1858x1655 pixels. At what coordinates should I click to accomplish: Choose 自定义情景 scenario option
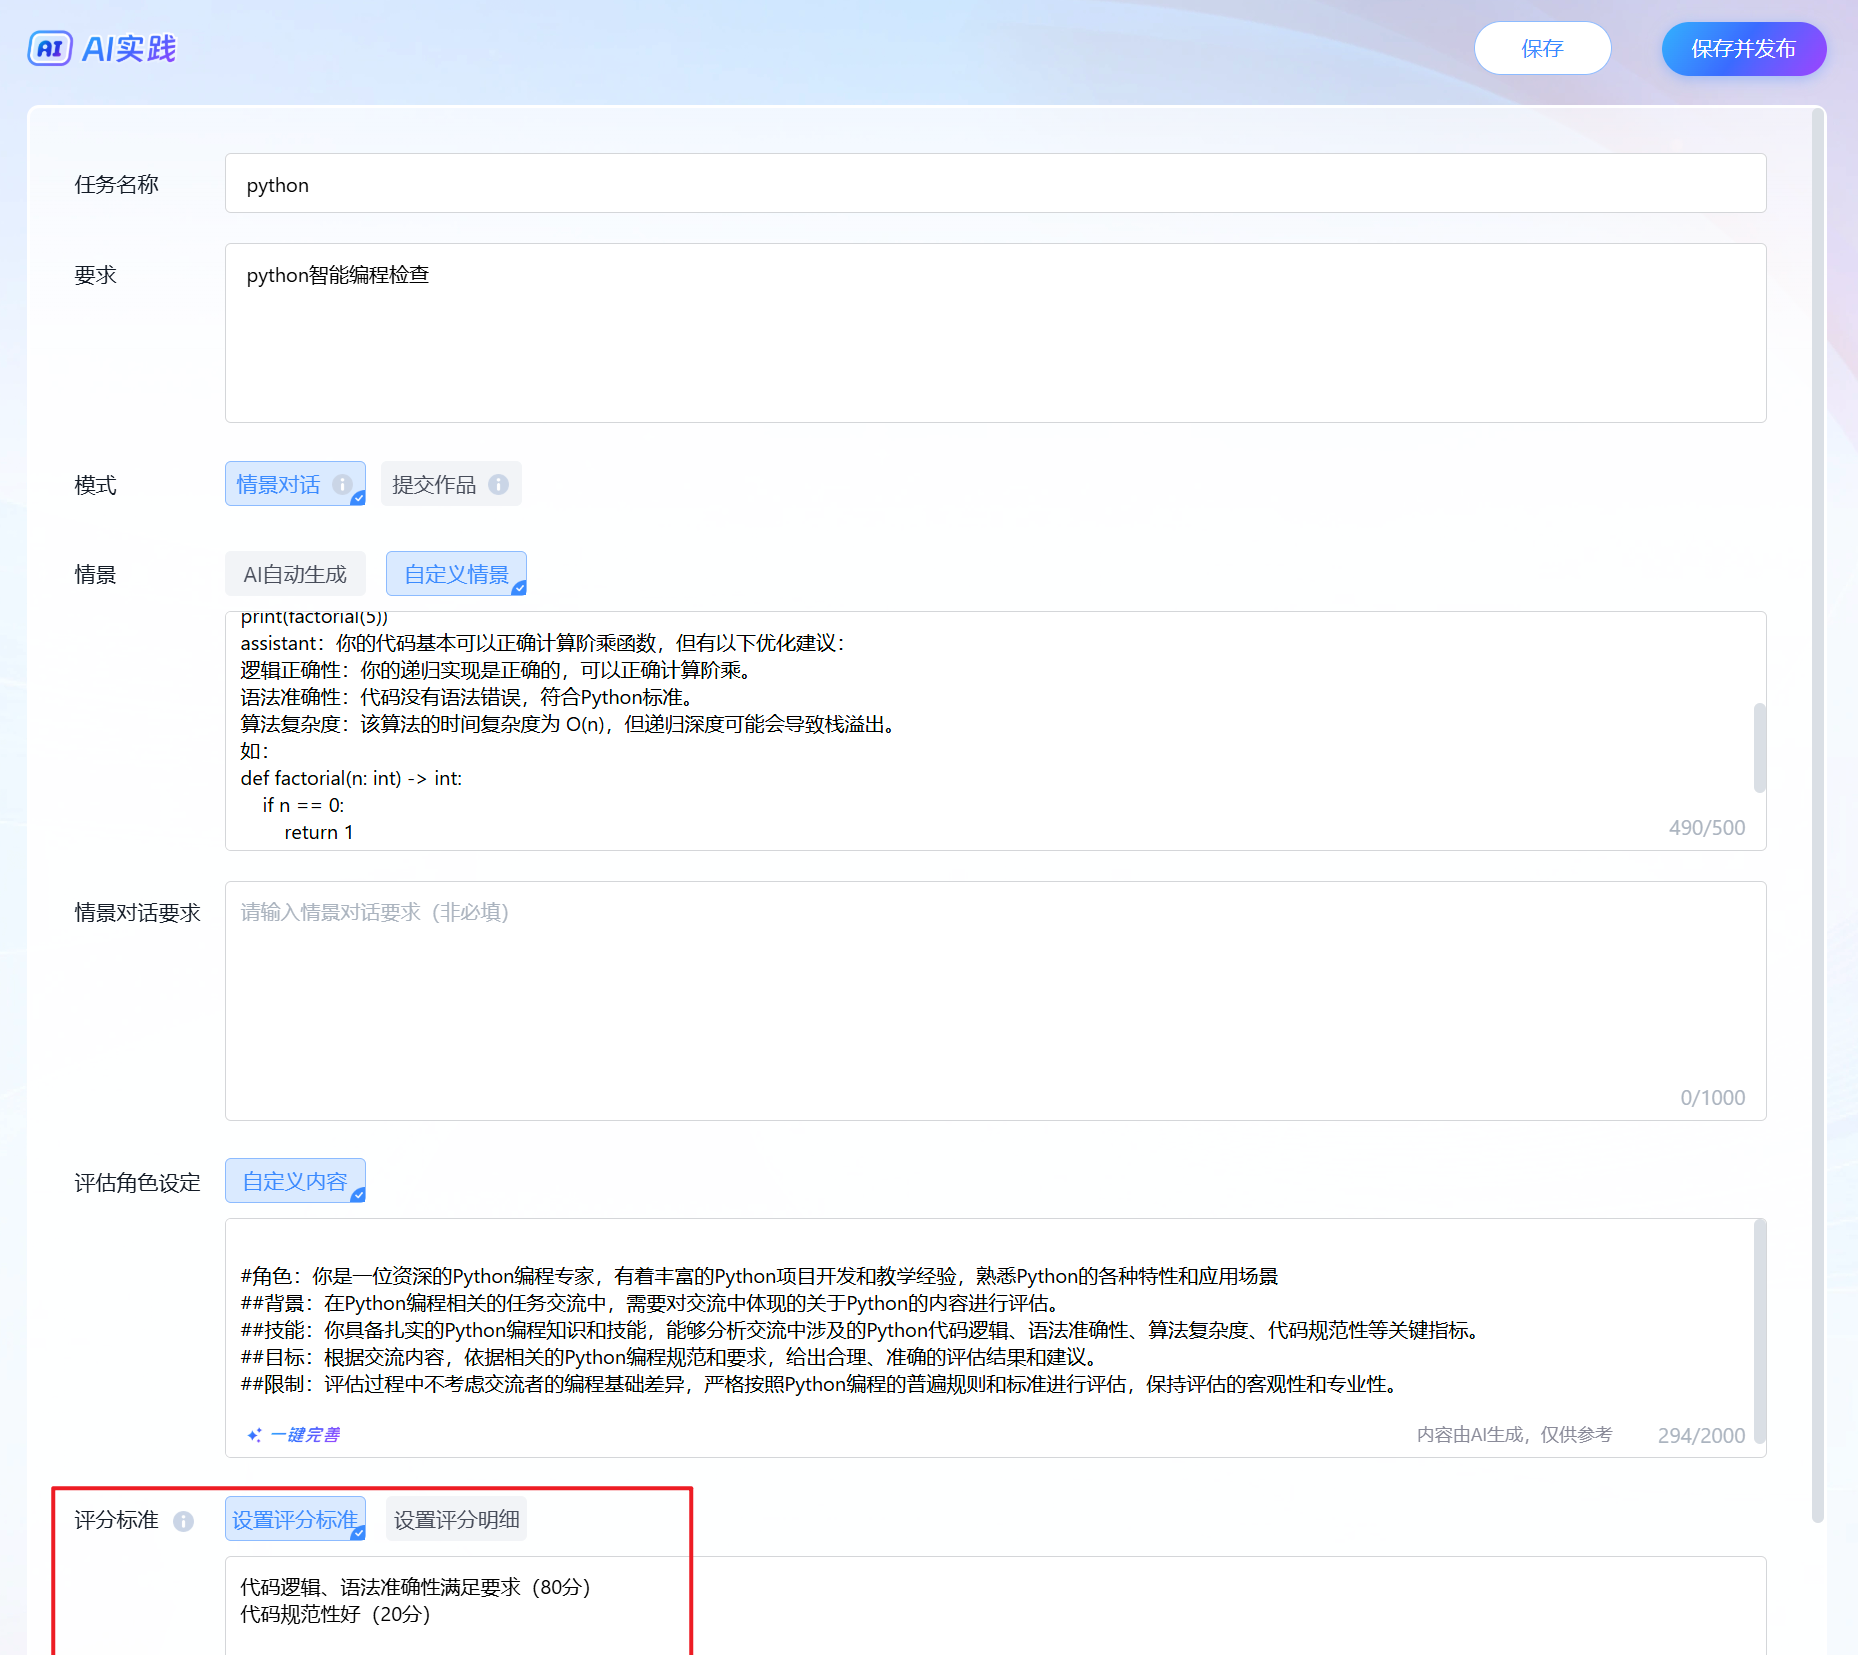(456, 574)
